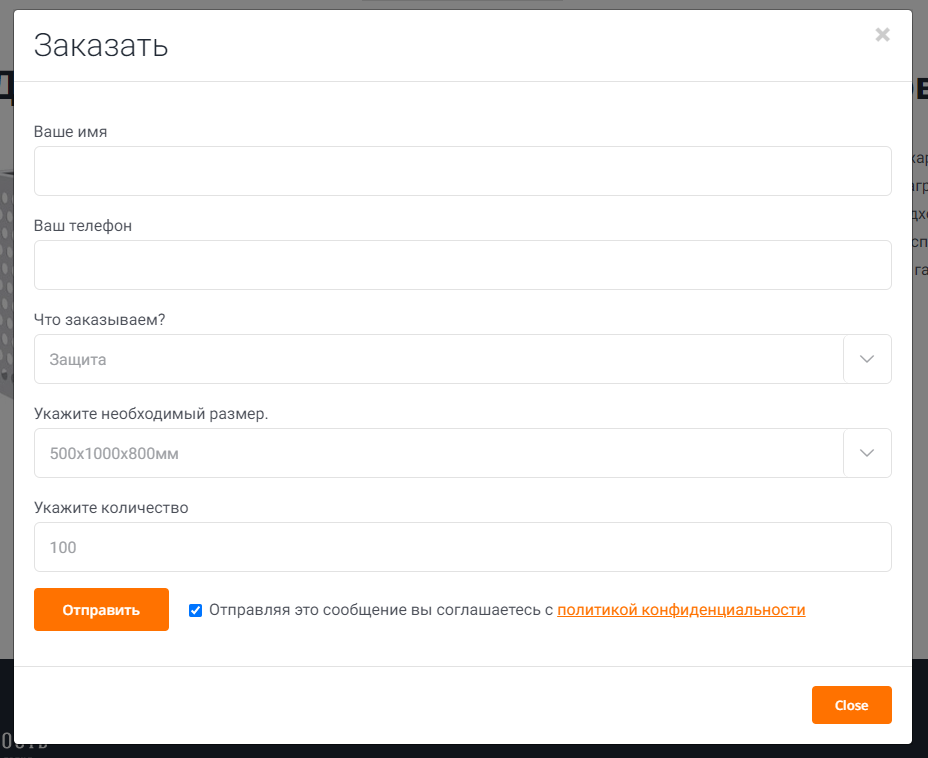
Task: Click the "Что заказываем?" label
Action: coord(99,320)
